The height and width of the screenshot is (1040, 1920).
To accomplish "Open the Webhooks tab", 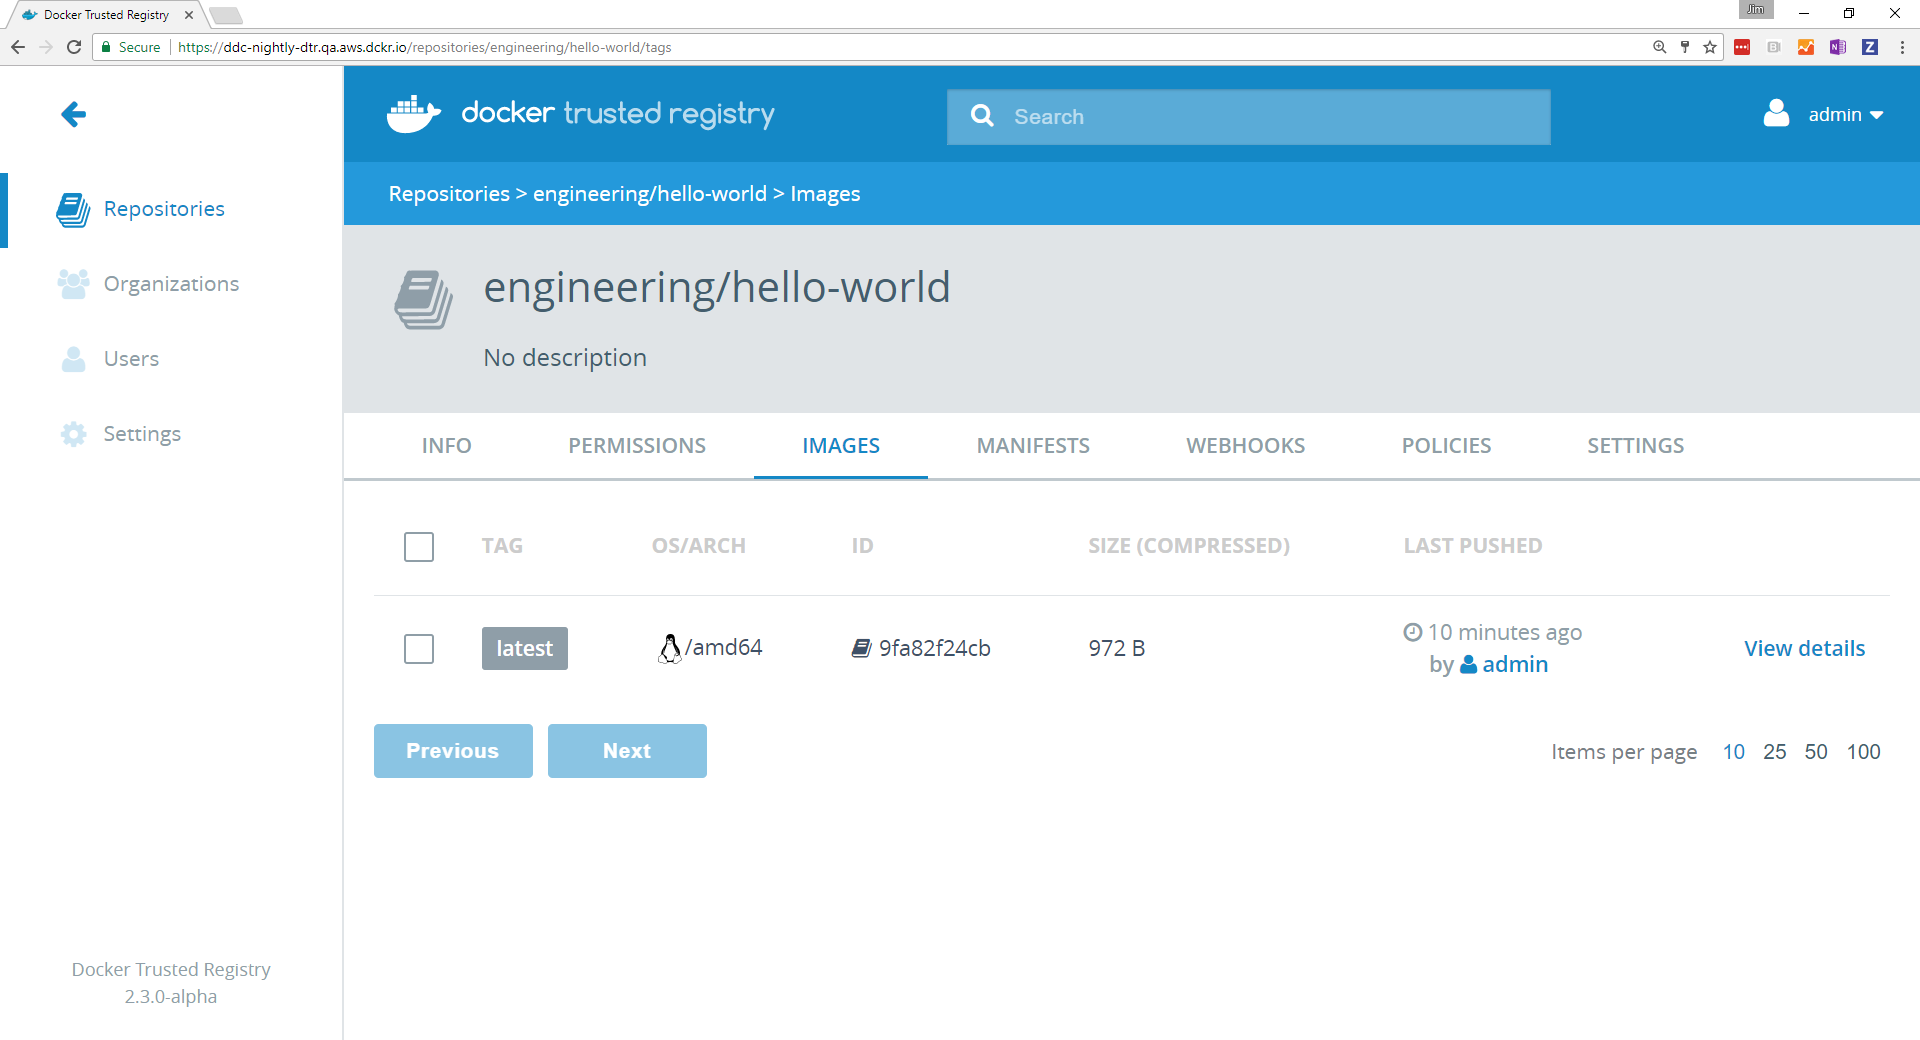I will tap(1245, 446).
